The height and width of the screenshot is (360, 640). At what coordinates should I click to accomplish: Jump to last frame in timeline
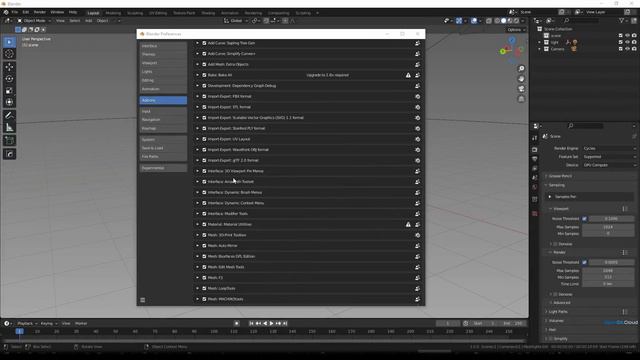click(285, 324)
